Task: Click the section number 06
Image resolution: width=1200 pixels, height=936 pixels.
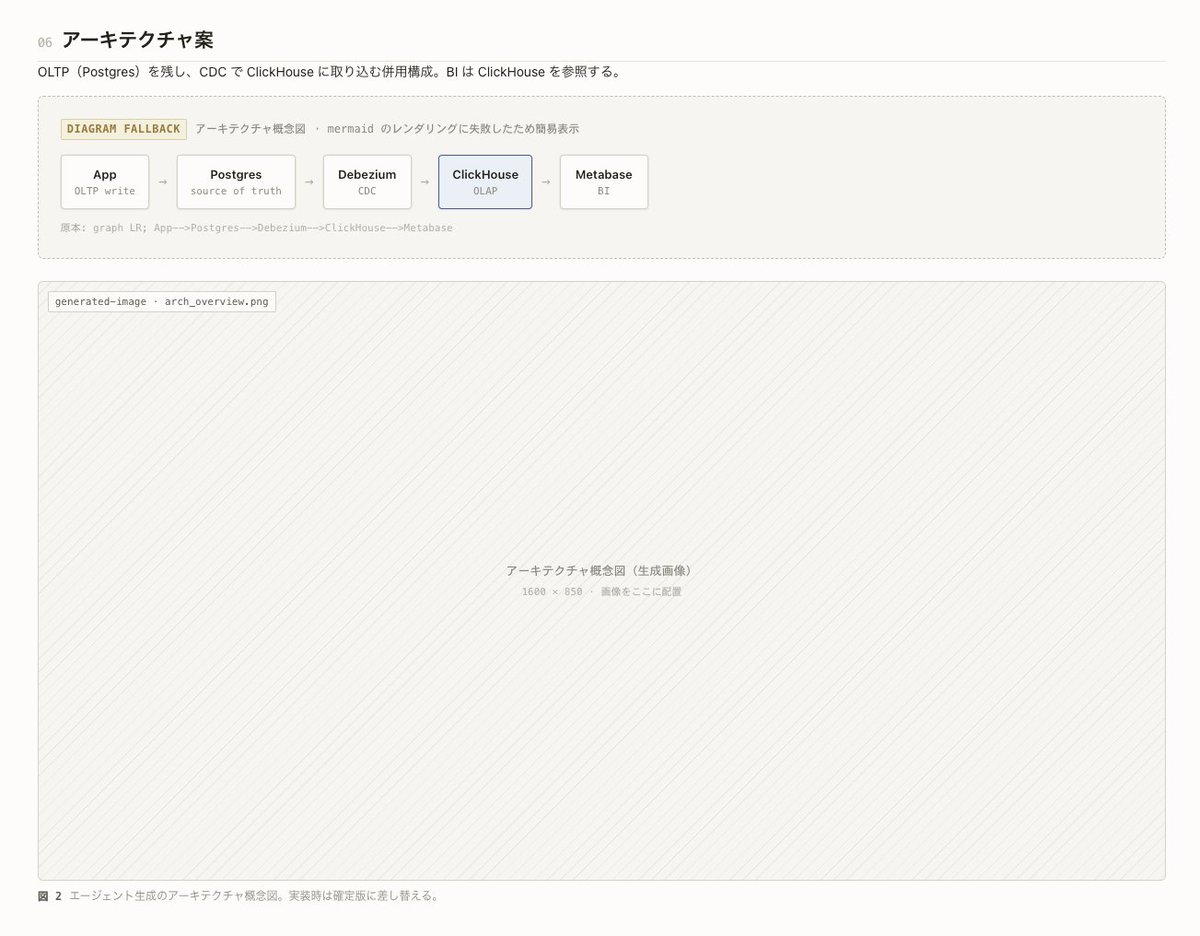Action: [45, 43]
